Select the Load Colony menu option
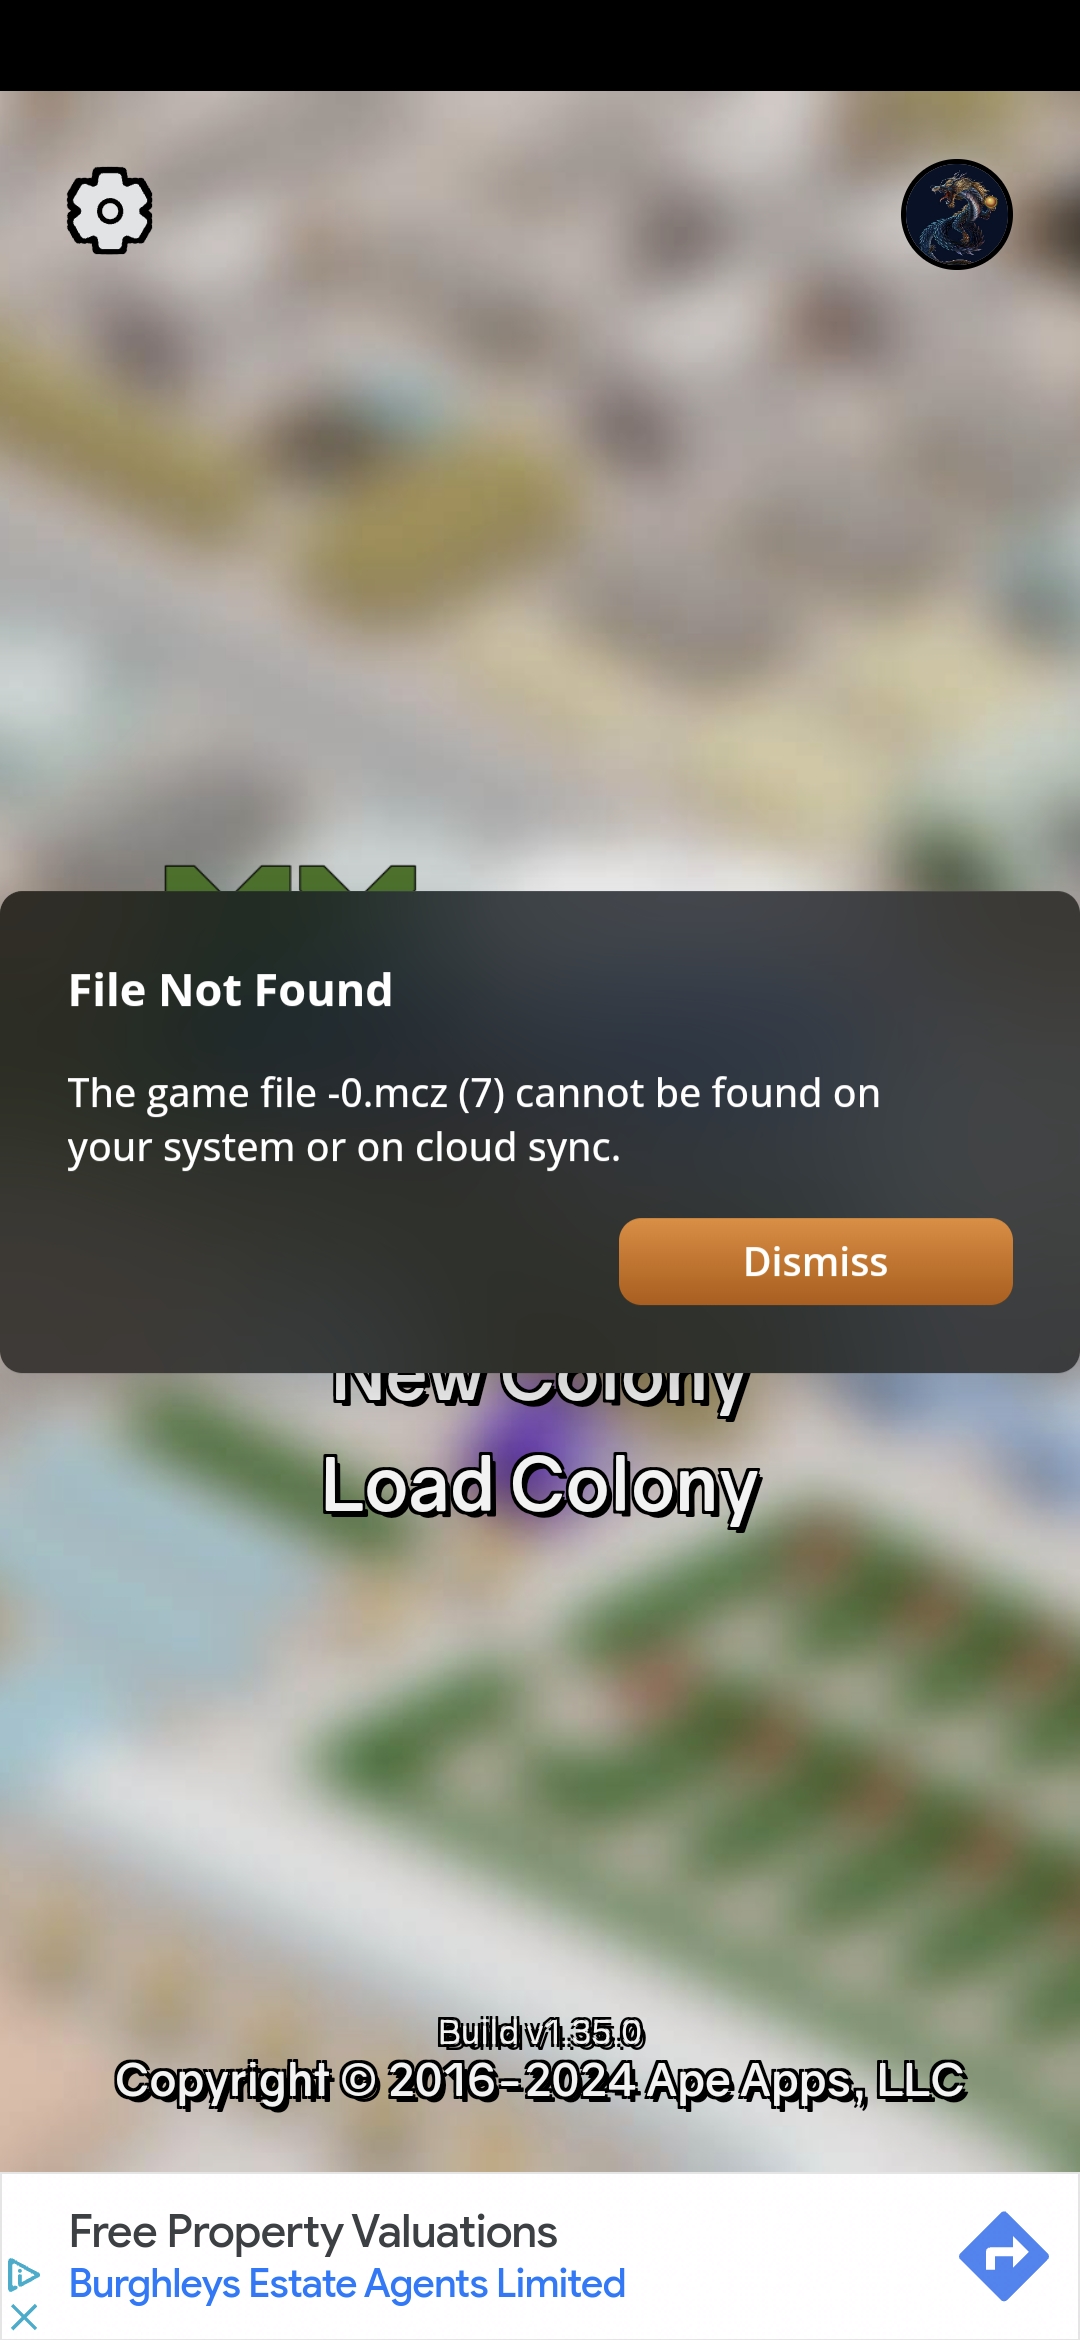Image resolution: width=1080 pixels, height=2340 pixels. pyautogui.click(x=541, y=1486)
